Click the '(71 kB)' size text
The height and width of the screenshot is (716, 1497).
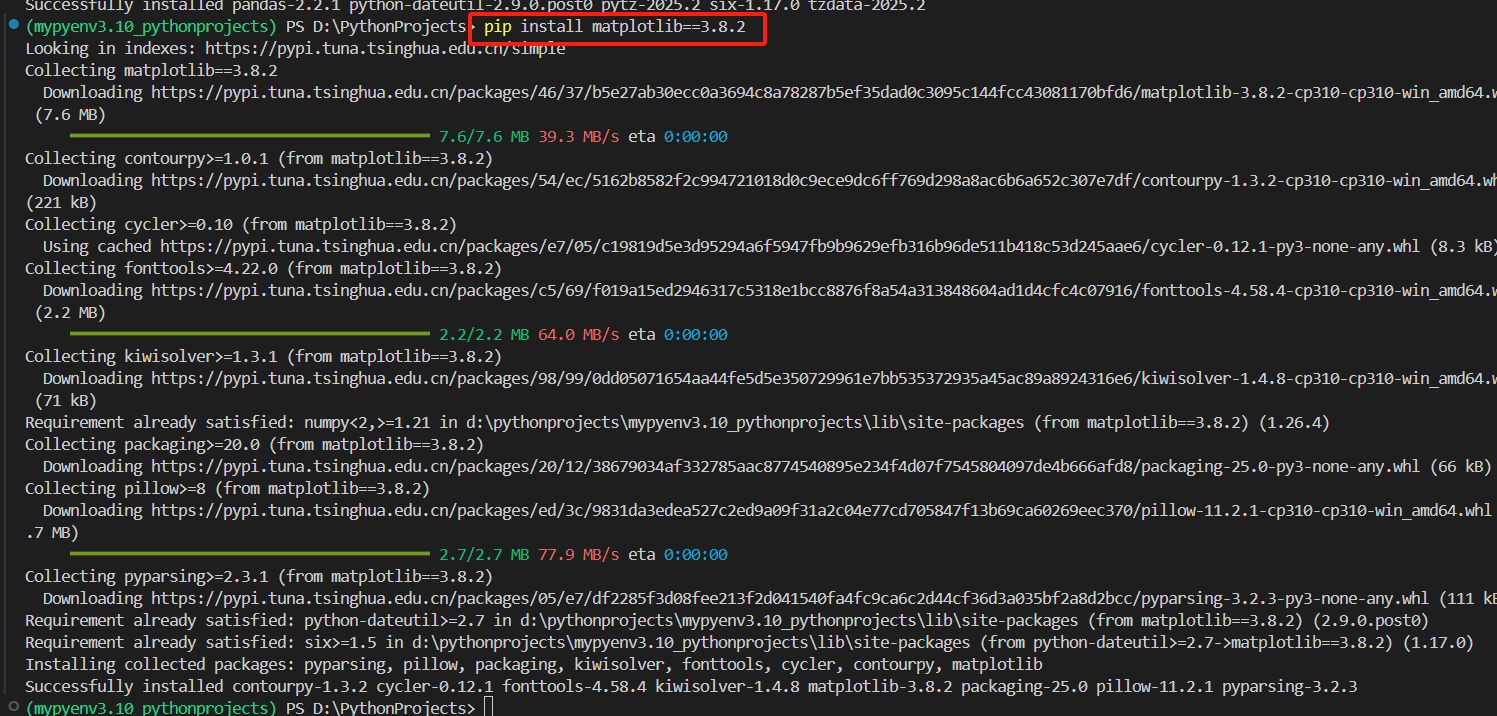[x=65, y=400]
